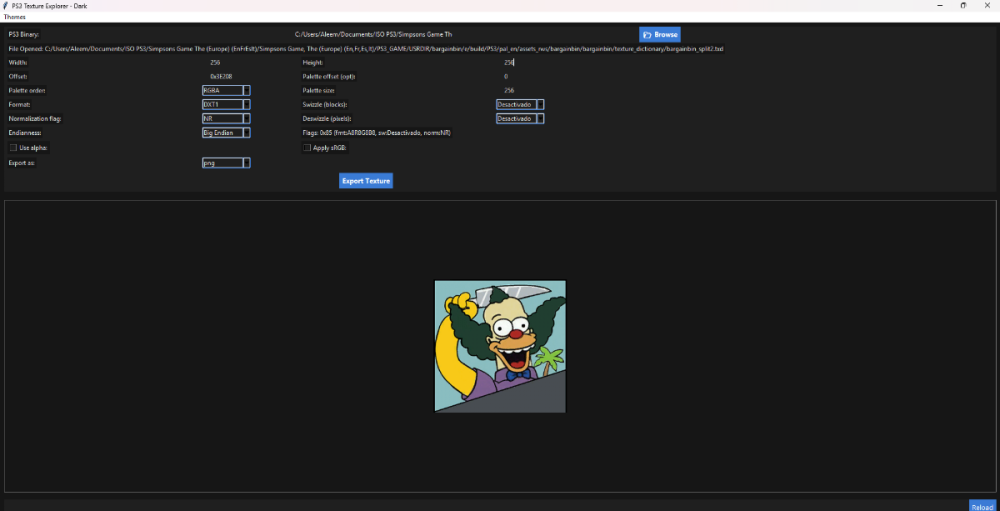This screenshot has height=511, width=1000.
Task: Click the File Opened path text
Action: pyautogui.click(x=366, y=48)
